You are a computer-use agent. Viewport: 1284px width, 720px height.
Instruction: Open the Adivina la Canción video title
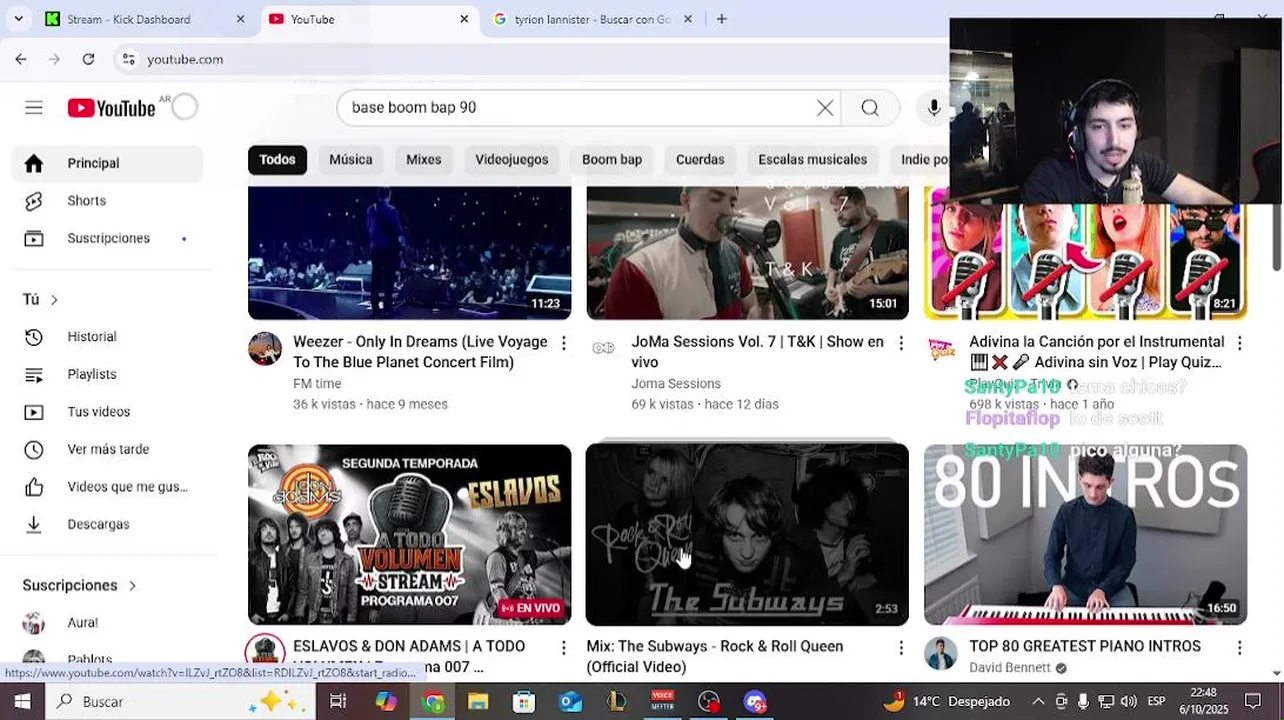[x=1096, y=352]
